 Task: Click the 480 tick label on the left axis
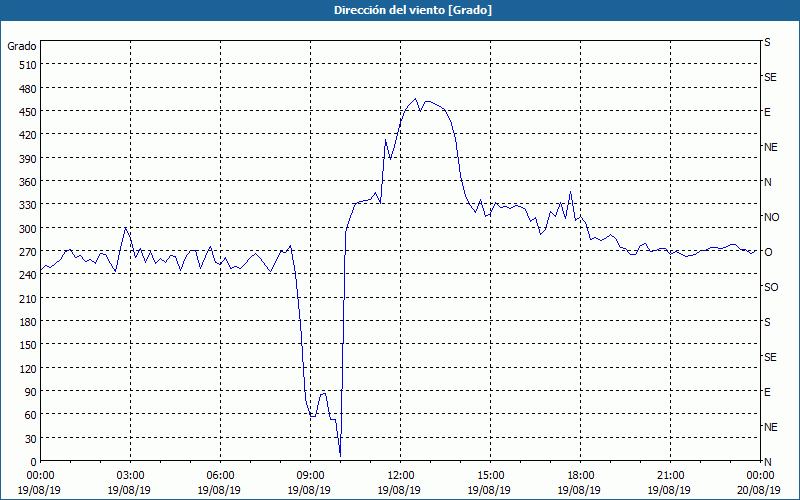pyautogui.click(x=28, y=88)
